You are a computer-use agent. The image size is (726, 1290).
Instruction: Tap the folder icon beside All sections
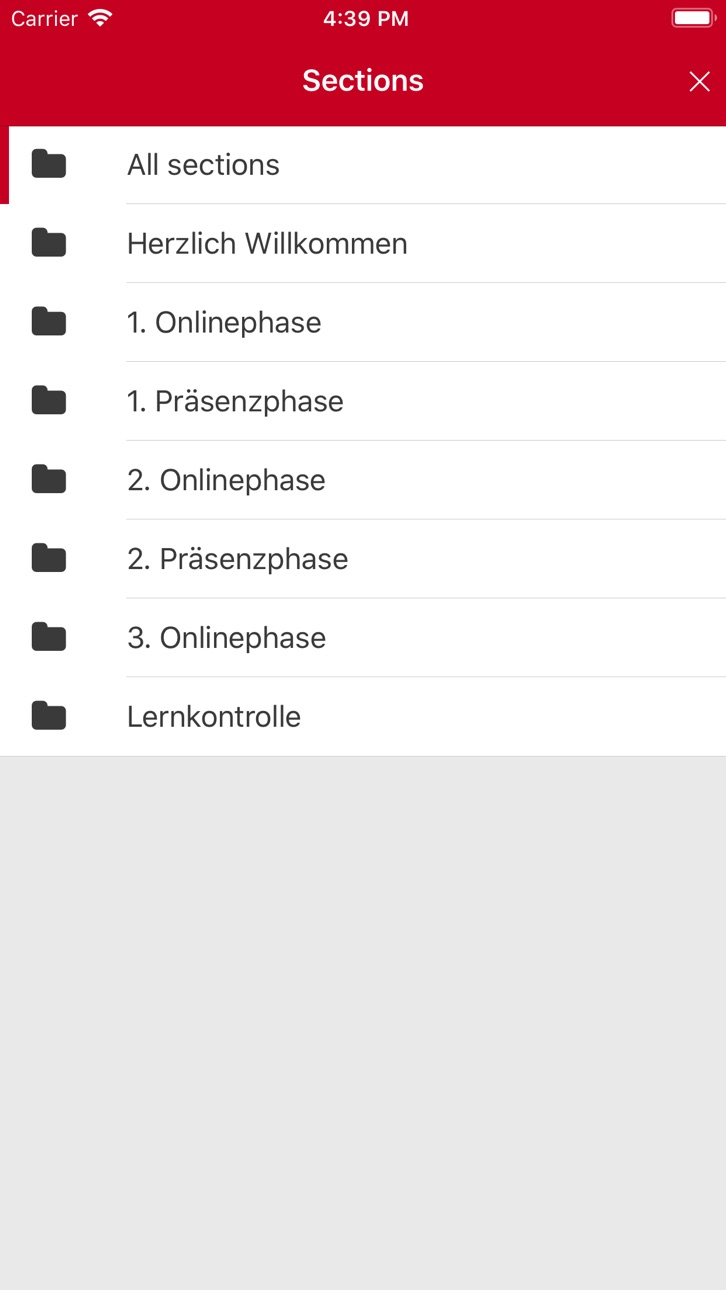point(49,164)
